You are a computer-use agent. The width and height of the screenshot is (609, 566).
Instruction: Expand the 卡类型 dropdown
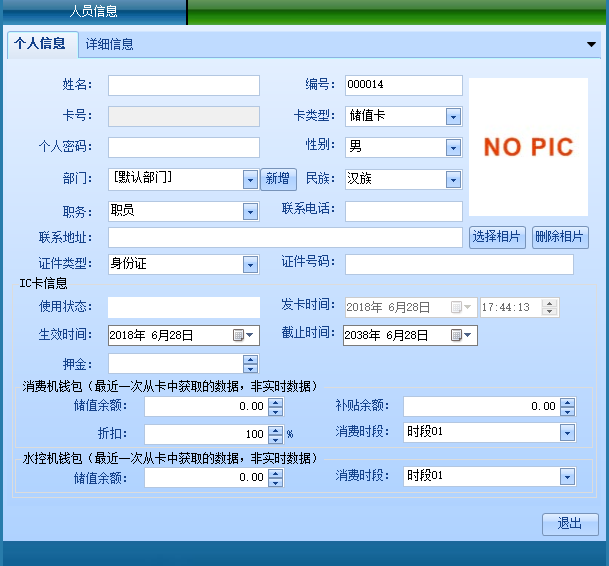click(453, 117)
